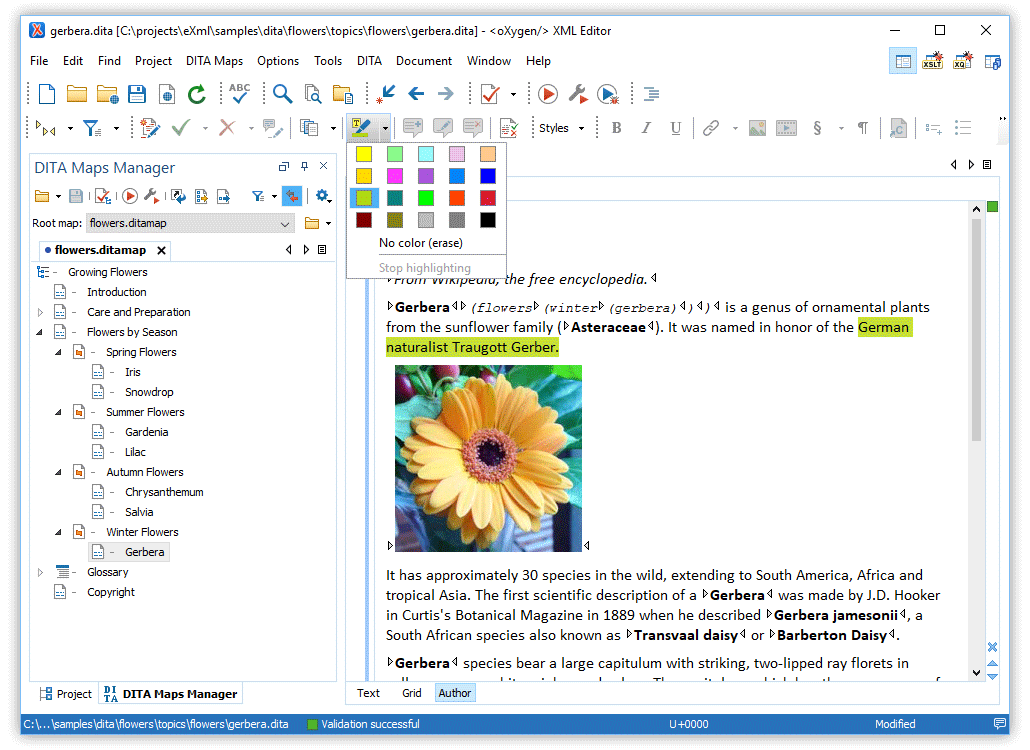Click the Find in Files icon
This screenshot has width=1030, height=750.
[313, 94]
